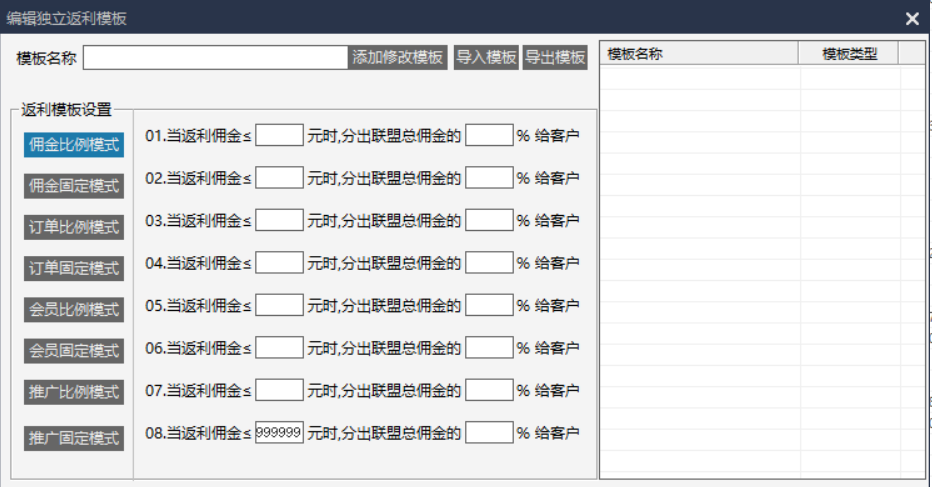
Task: Click the row 01 commission amount field
Action: (x=279, y=135)
